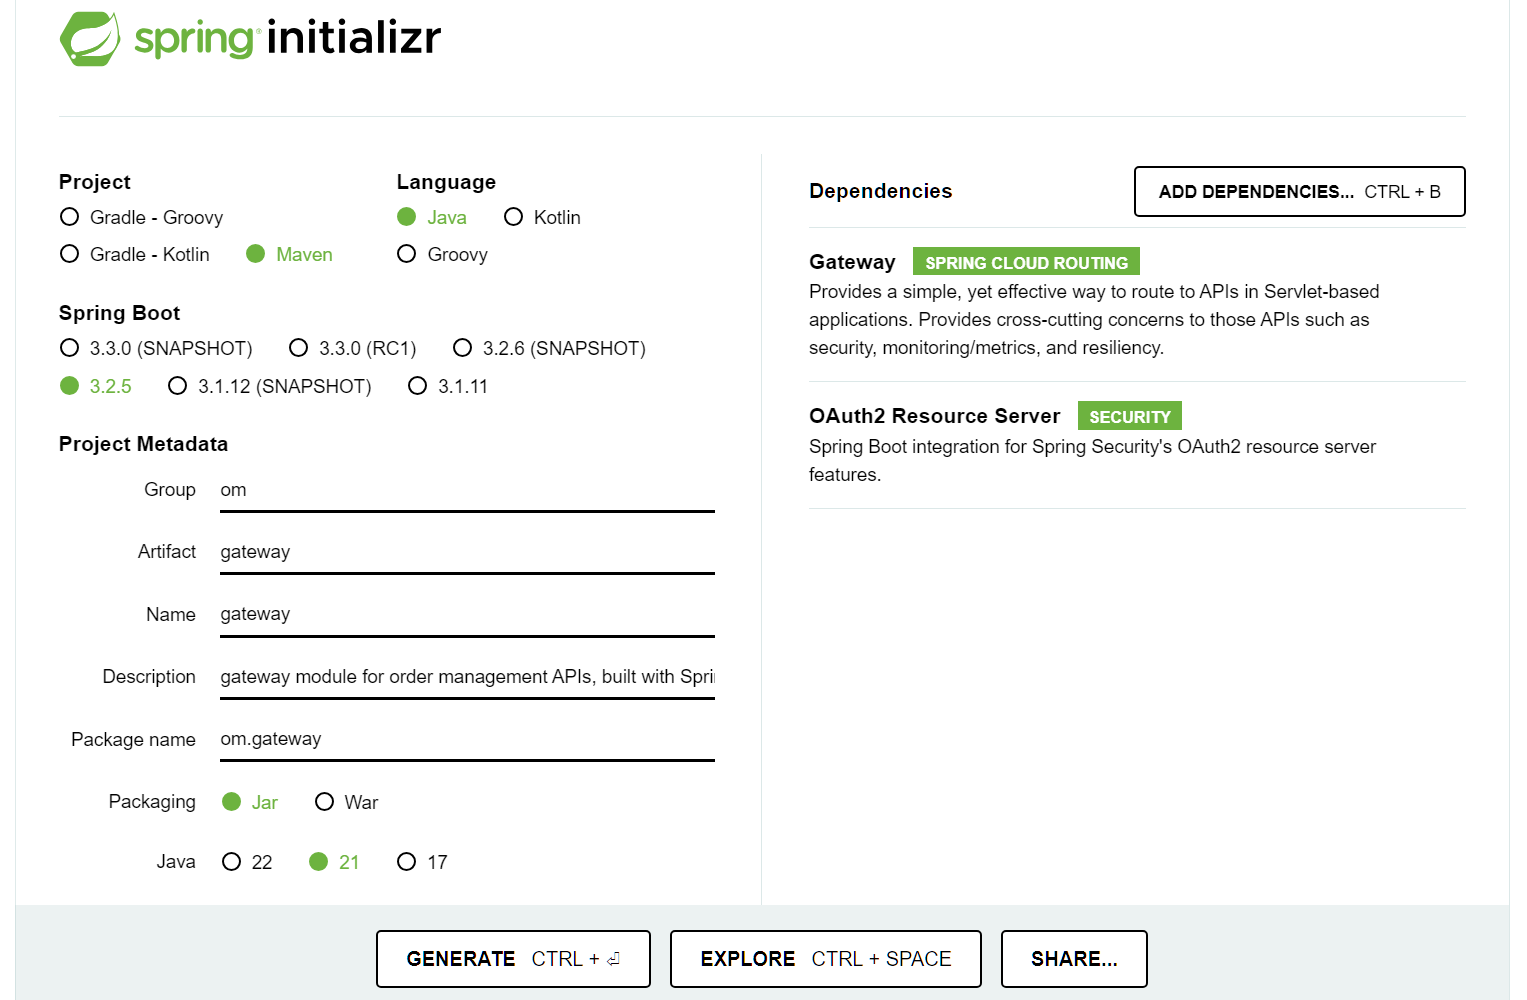Select Jar packaging
The width and height of the screenshot is (1527, 1000).
pos(250,802)
